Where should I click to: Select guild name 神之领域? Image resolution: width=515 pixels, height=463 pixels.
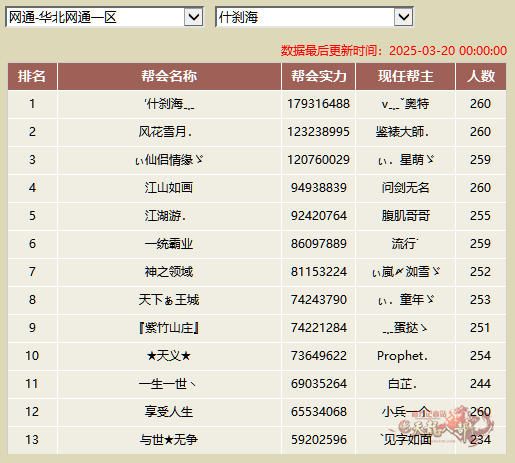point(169,272)
